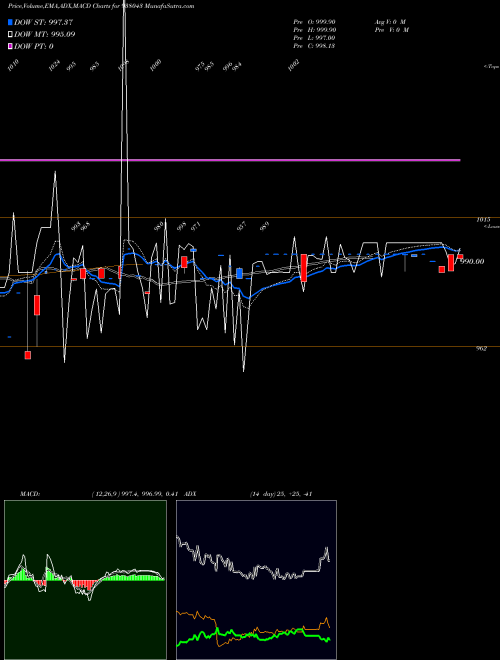Click the 1002 rotated top label
500x660 pixels.
(293, 65)
